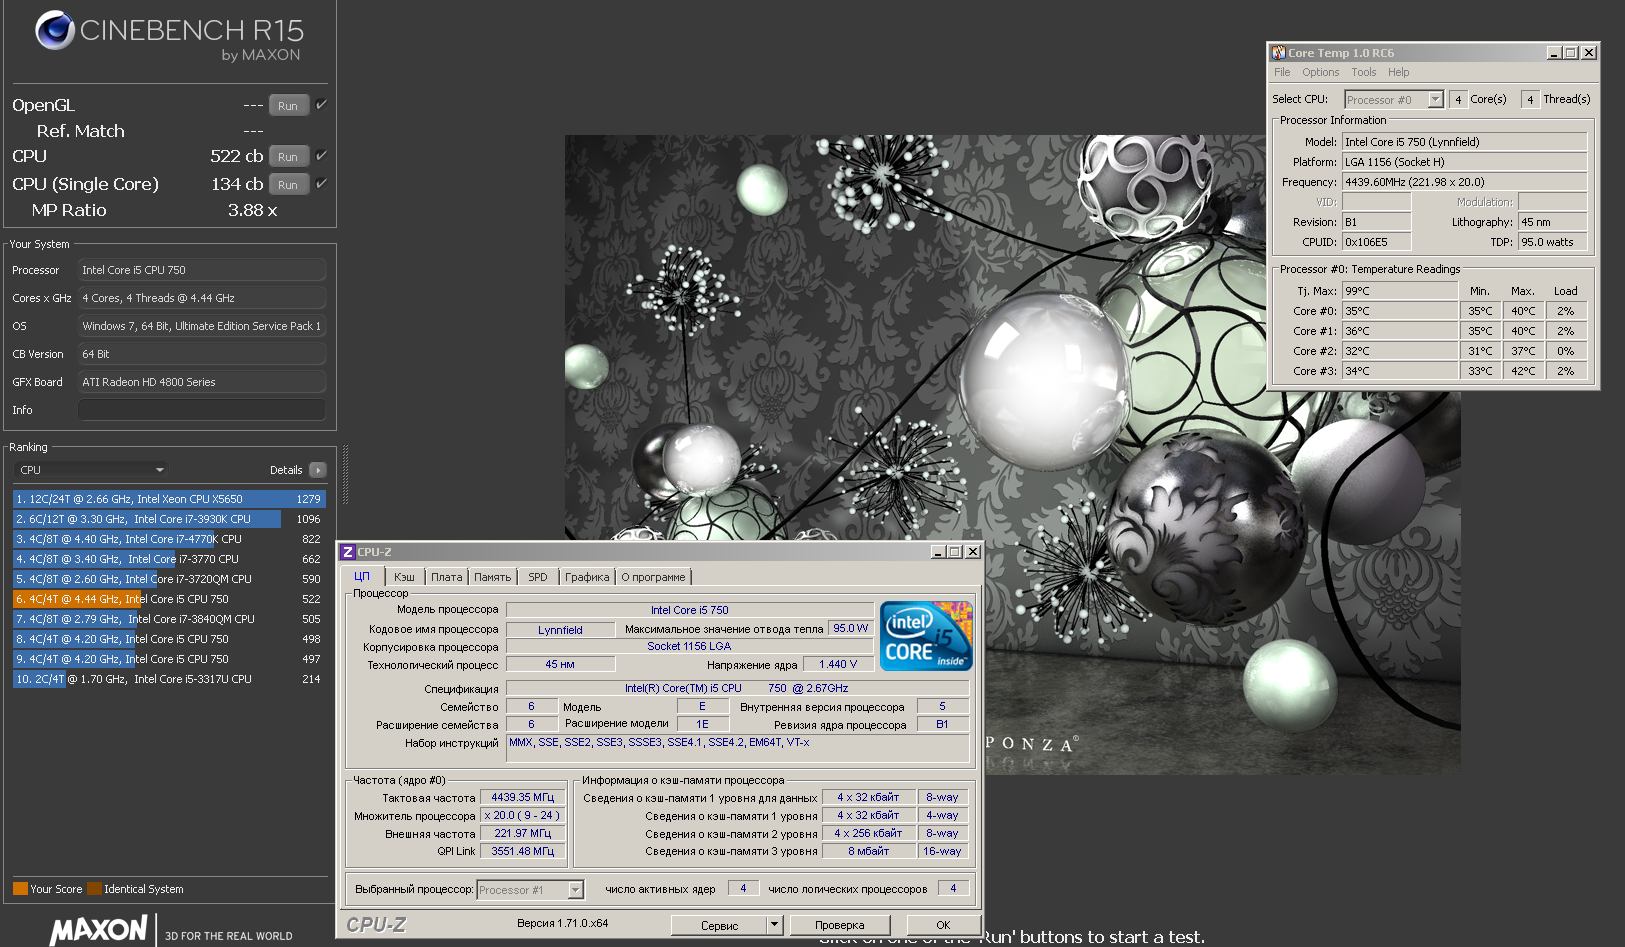Screen dimensions: 1625x947
Task: Click the Frequency value in Core Temp
Action: coord(1465,182)
